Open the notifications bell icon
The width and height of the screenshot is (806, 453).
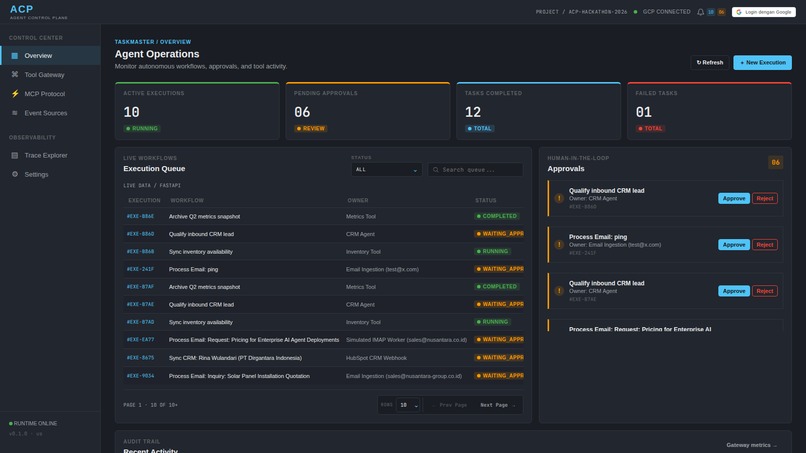(700, 12)
